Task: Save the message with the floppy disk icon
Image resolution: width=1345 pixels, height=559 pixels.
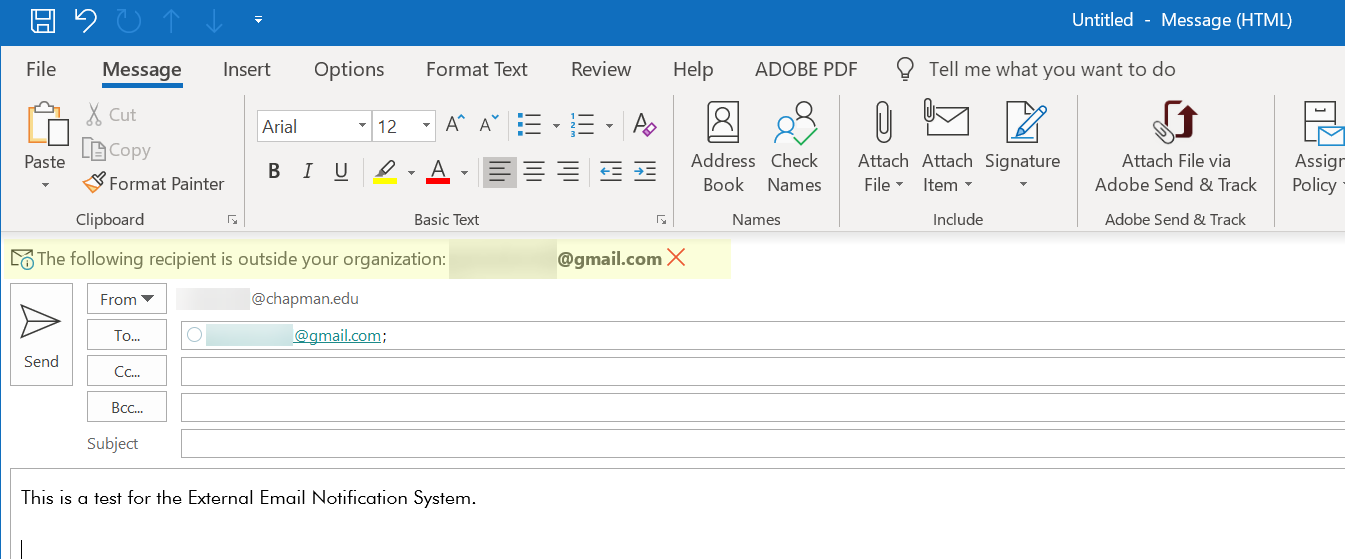Action: tap(43, 19)
